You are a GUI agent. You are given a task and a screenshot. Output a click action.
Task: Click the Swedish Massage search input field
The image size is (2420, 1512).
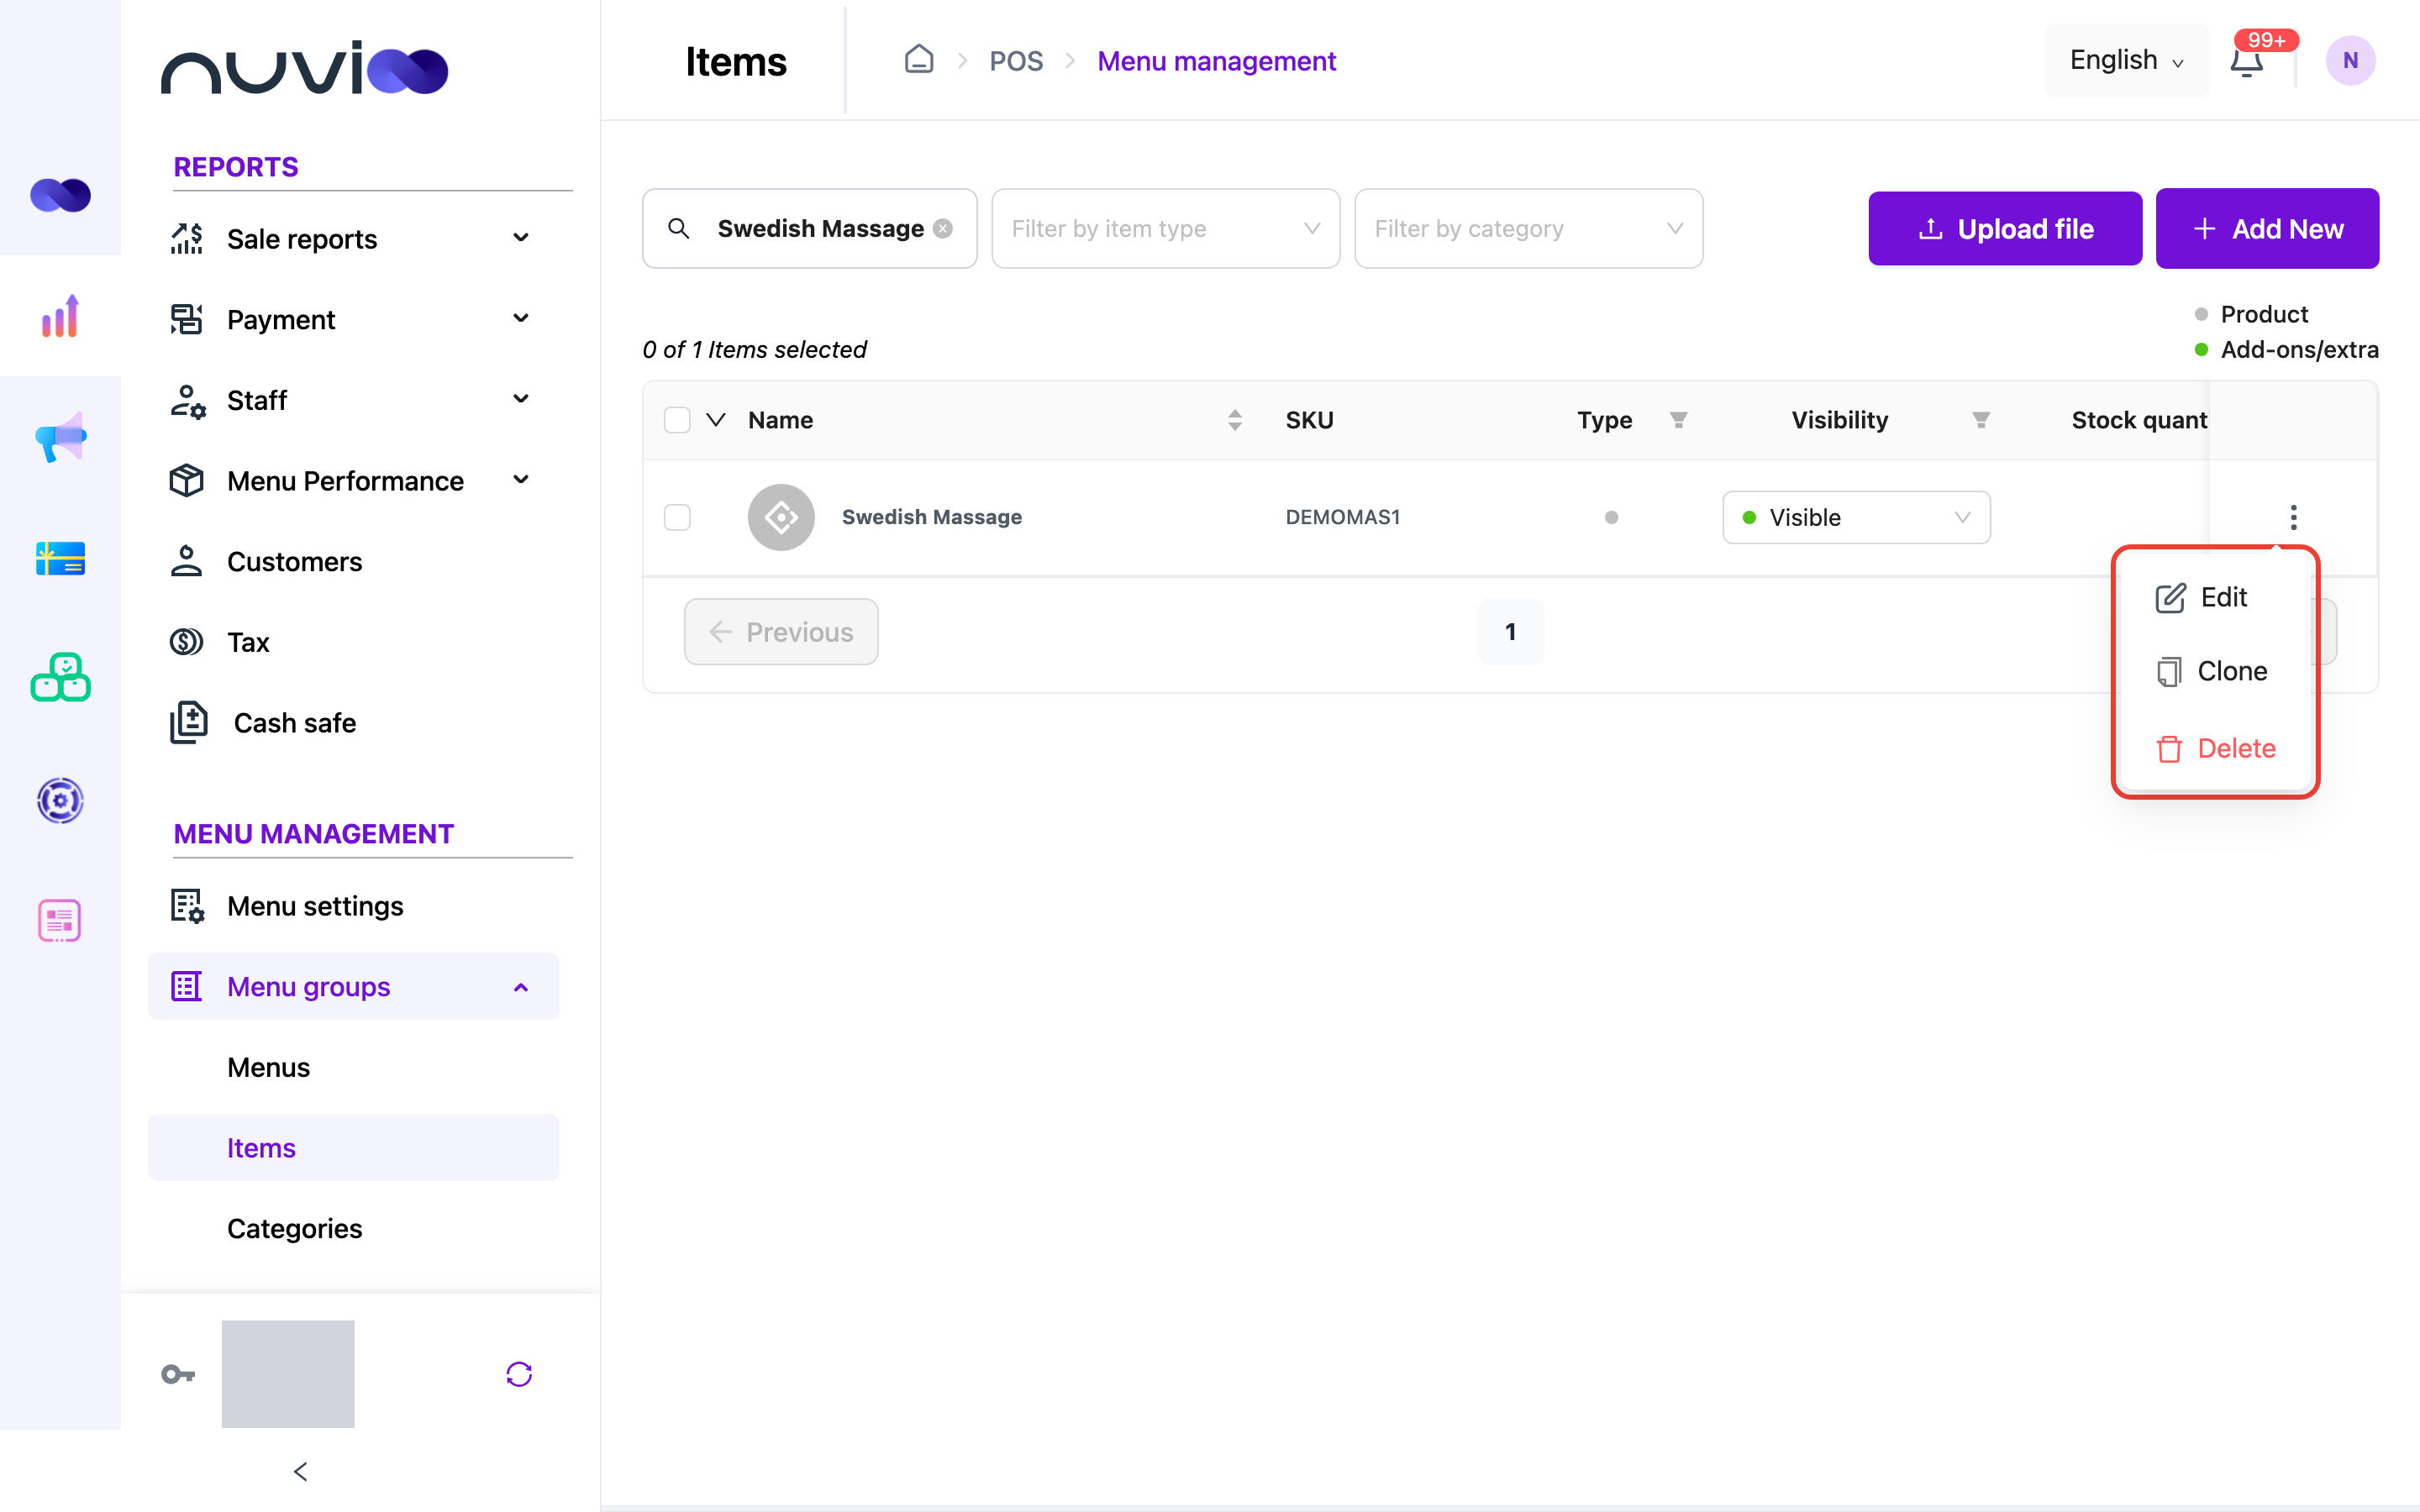[809, 229]
